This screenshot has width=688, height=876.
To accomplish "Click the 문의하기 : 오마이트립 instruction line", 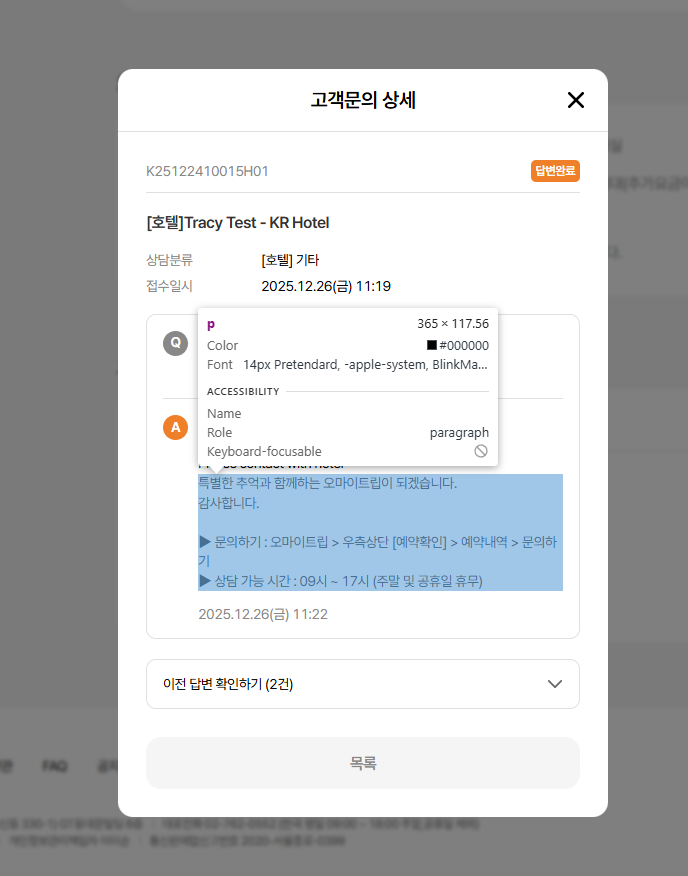I will pos(378,551).
